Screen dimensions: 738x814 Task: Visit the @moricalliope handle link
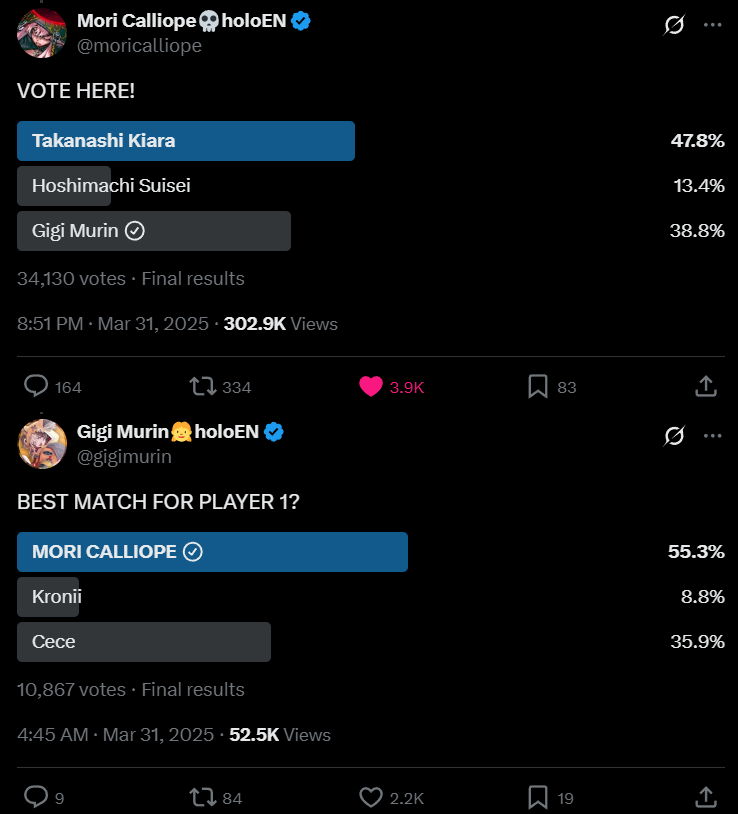(x=139, y=46)
